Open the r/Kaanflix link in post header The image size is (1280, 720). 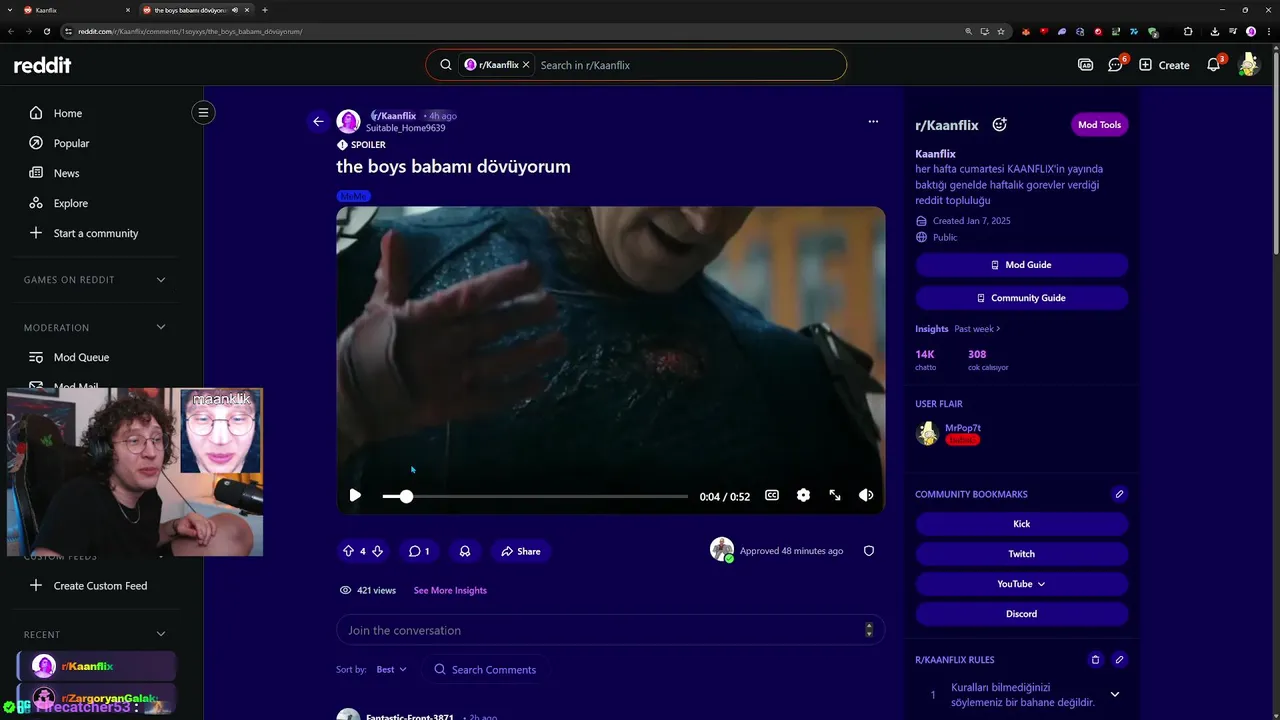click(x=394, y=116)
